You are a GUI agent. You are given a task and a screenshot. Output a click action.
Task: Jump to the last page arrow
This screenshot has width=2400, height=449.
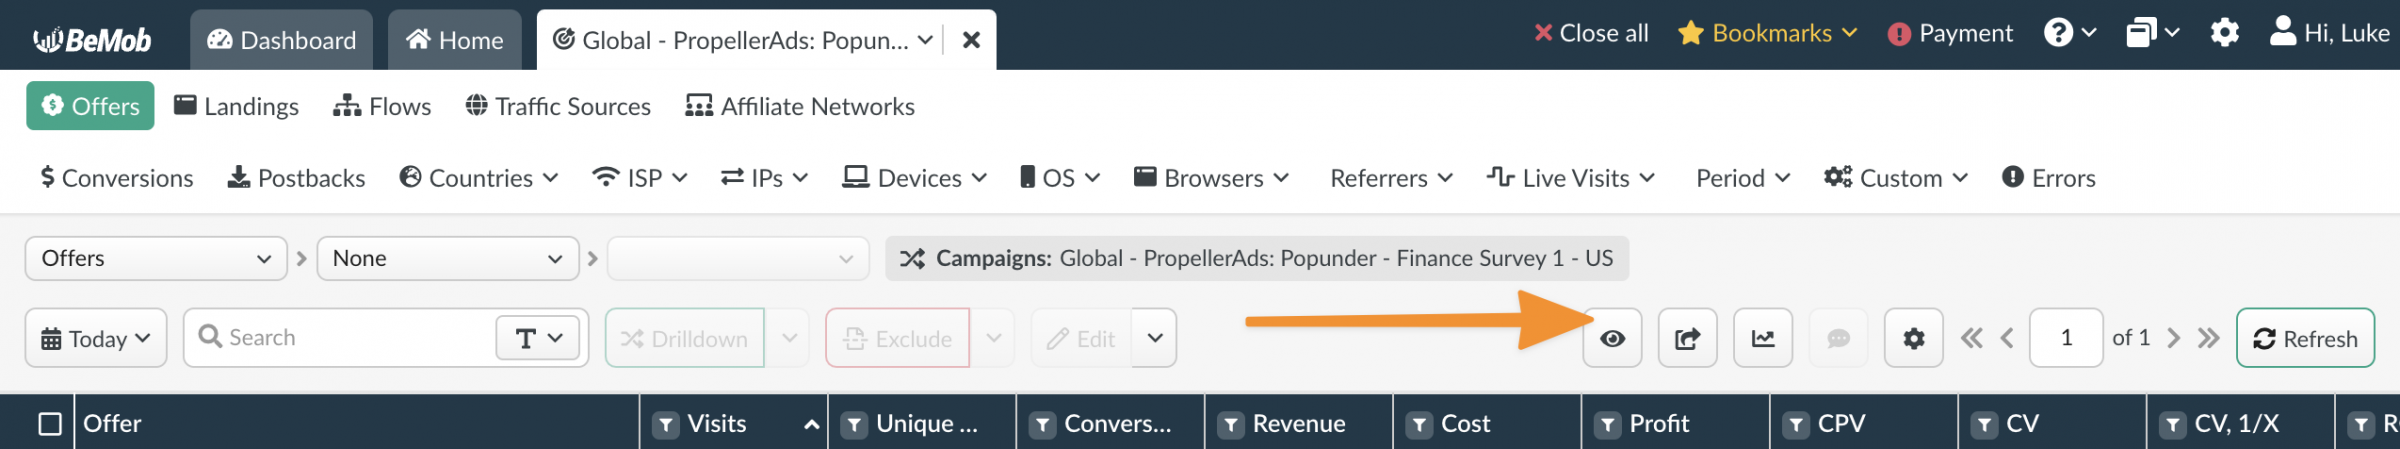click(x=2208, y=338)
